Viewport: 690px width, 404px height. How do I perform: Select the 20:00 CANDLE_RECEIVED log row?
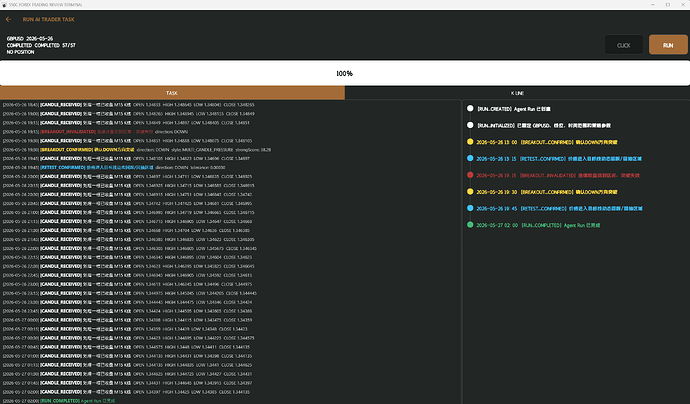point(128,176)
